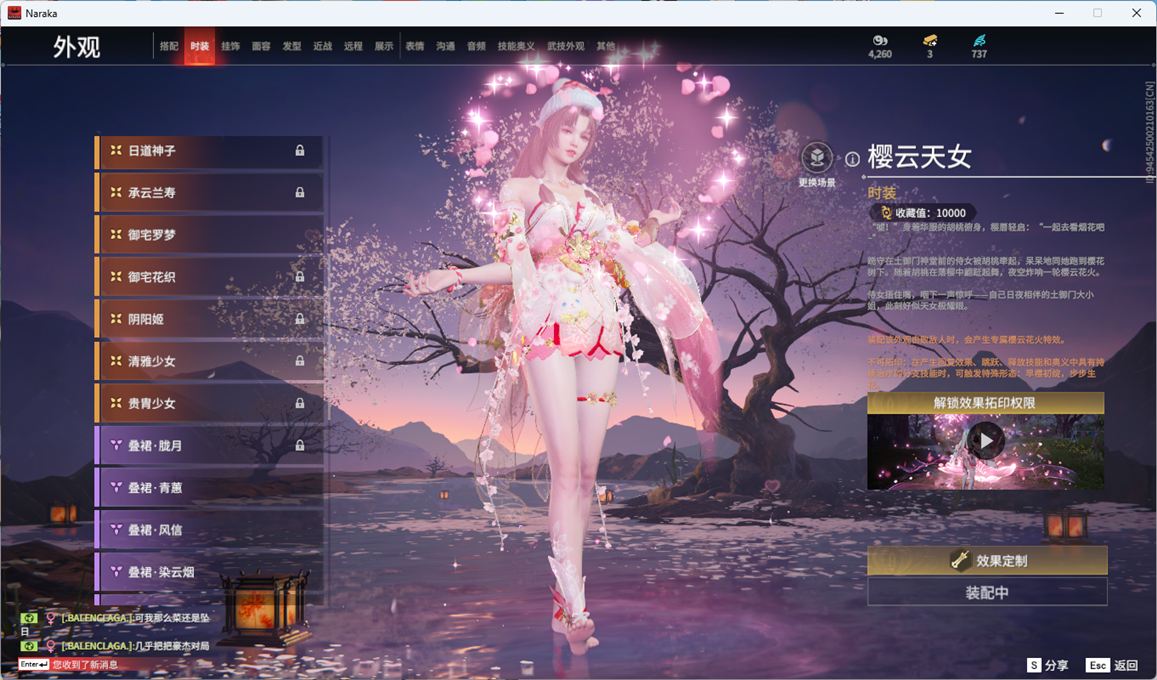Click the 解锁效果拓印权限 banner

pyautogui.click(x=985, y=403)
